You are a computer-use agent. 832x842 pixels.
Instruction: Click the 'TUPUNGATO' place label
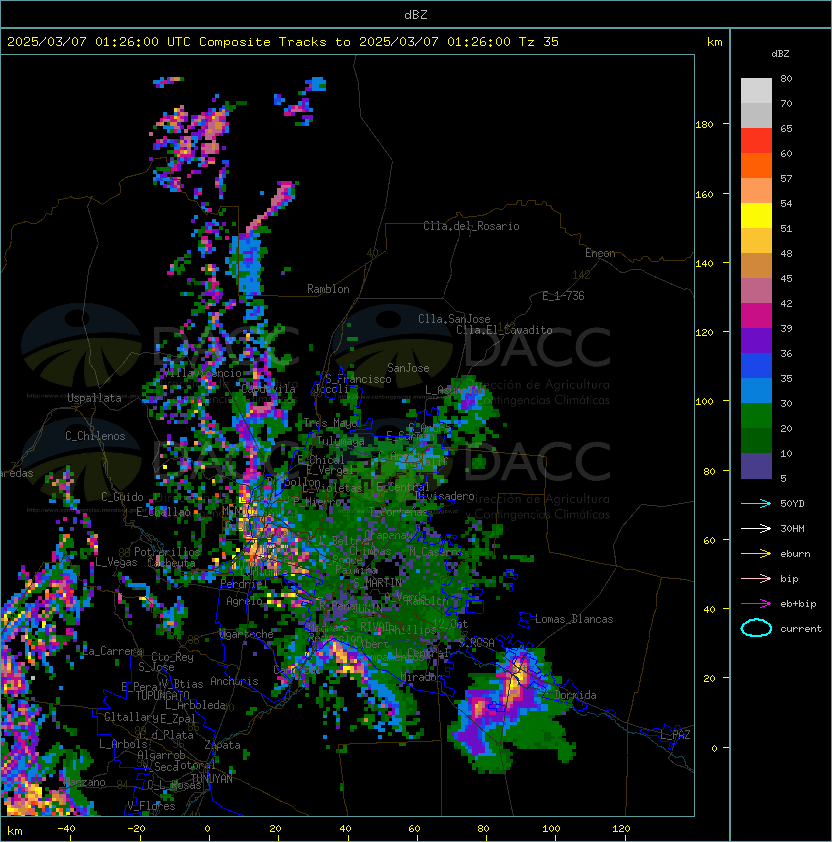(x=162, y=695)
